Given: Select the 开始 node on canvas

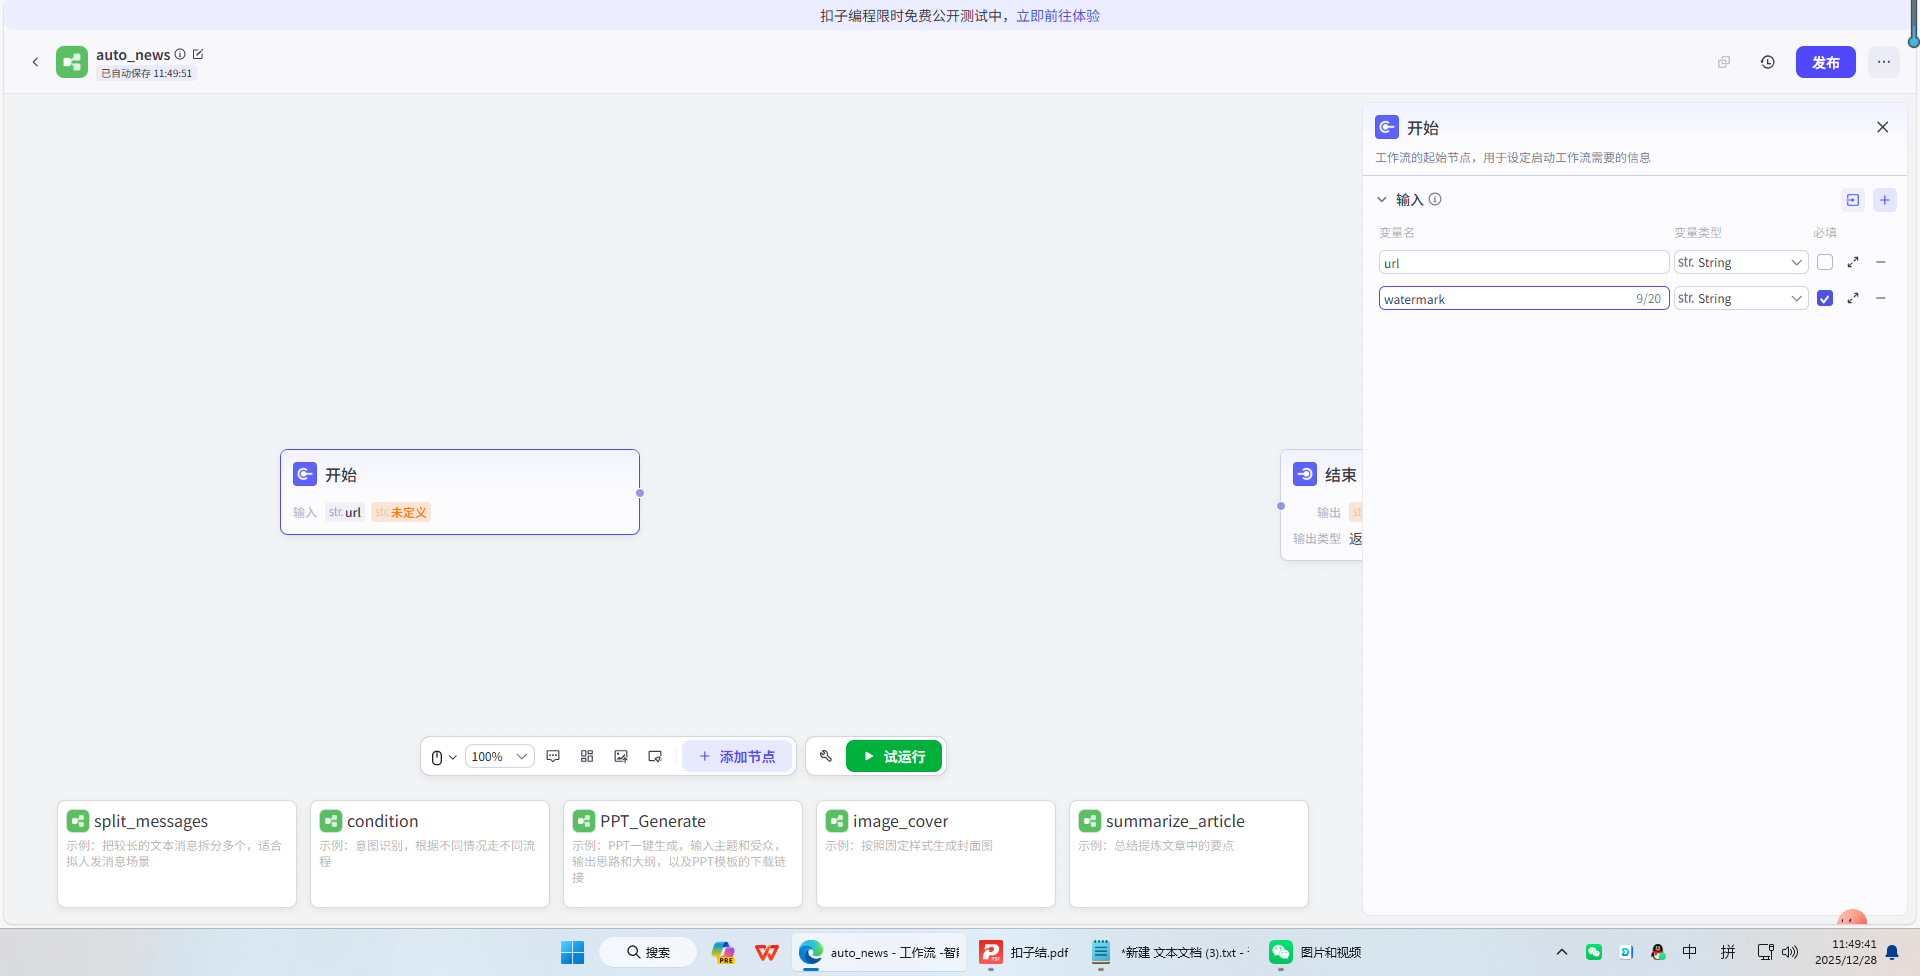Looking at the screenshot, I should tap(460, 491).
